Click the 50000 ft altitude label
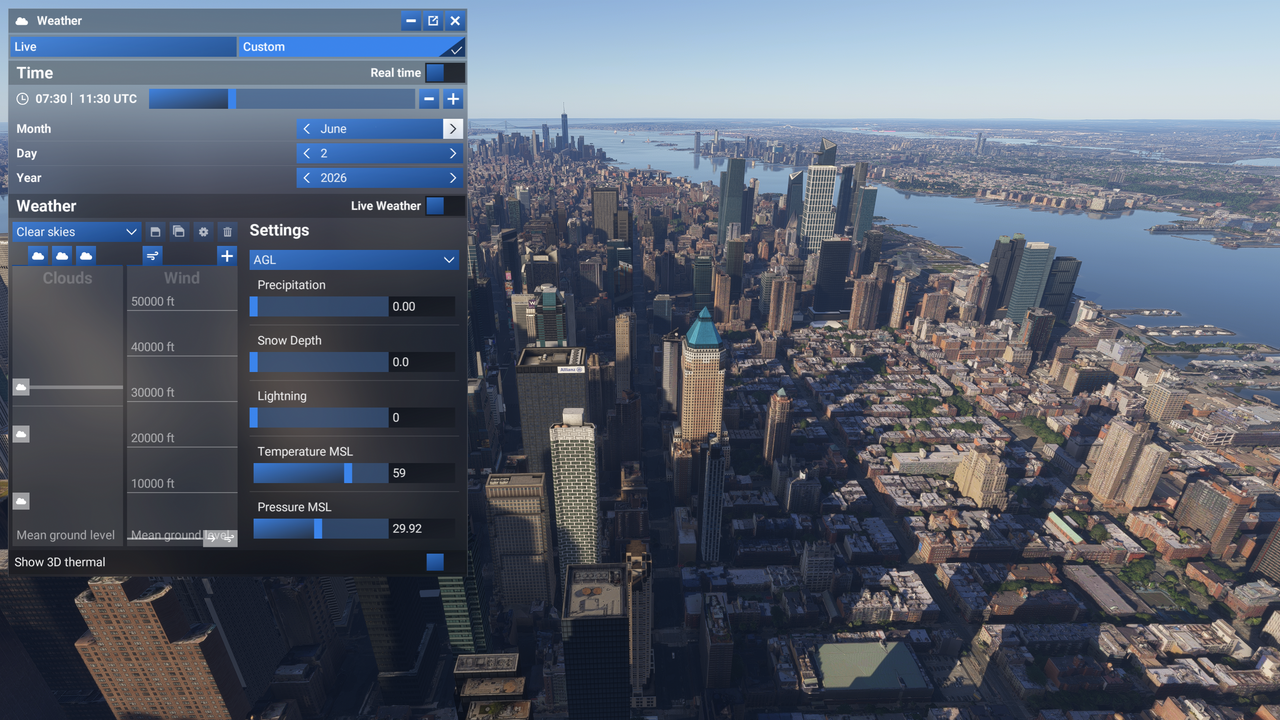This screenshot has width=1280, height=720. pos(153,301)
